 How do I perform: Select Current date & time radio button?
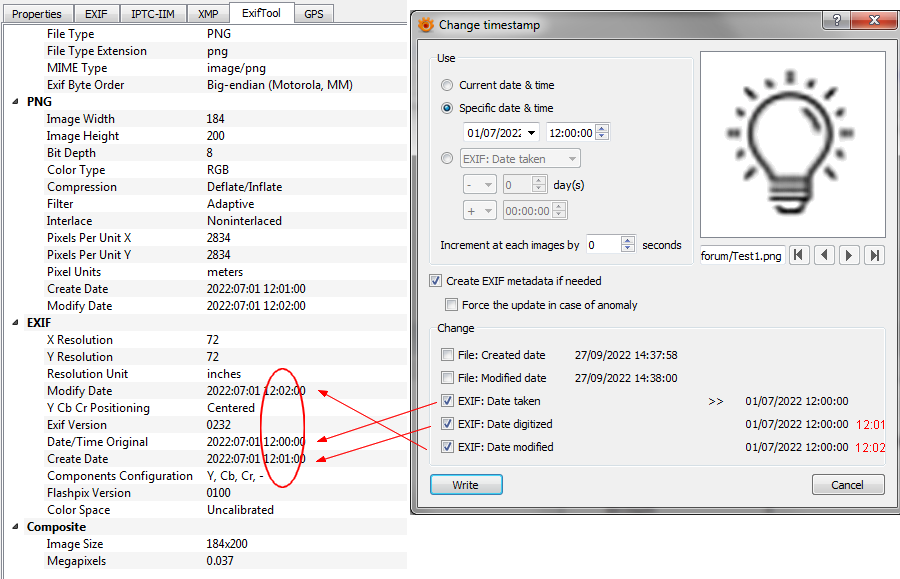[447, 85]
